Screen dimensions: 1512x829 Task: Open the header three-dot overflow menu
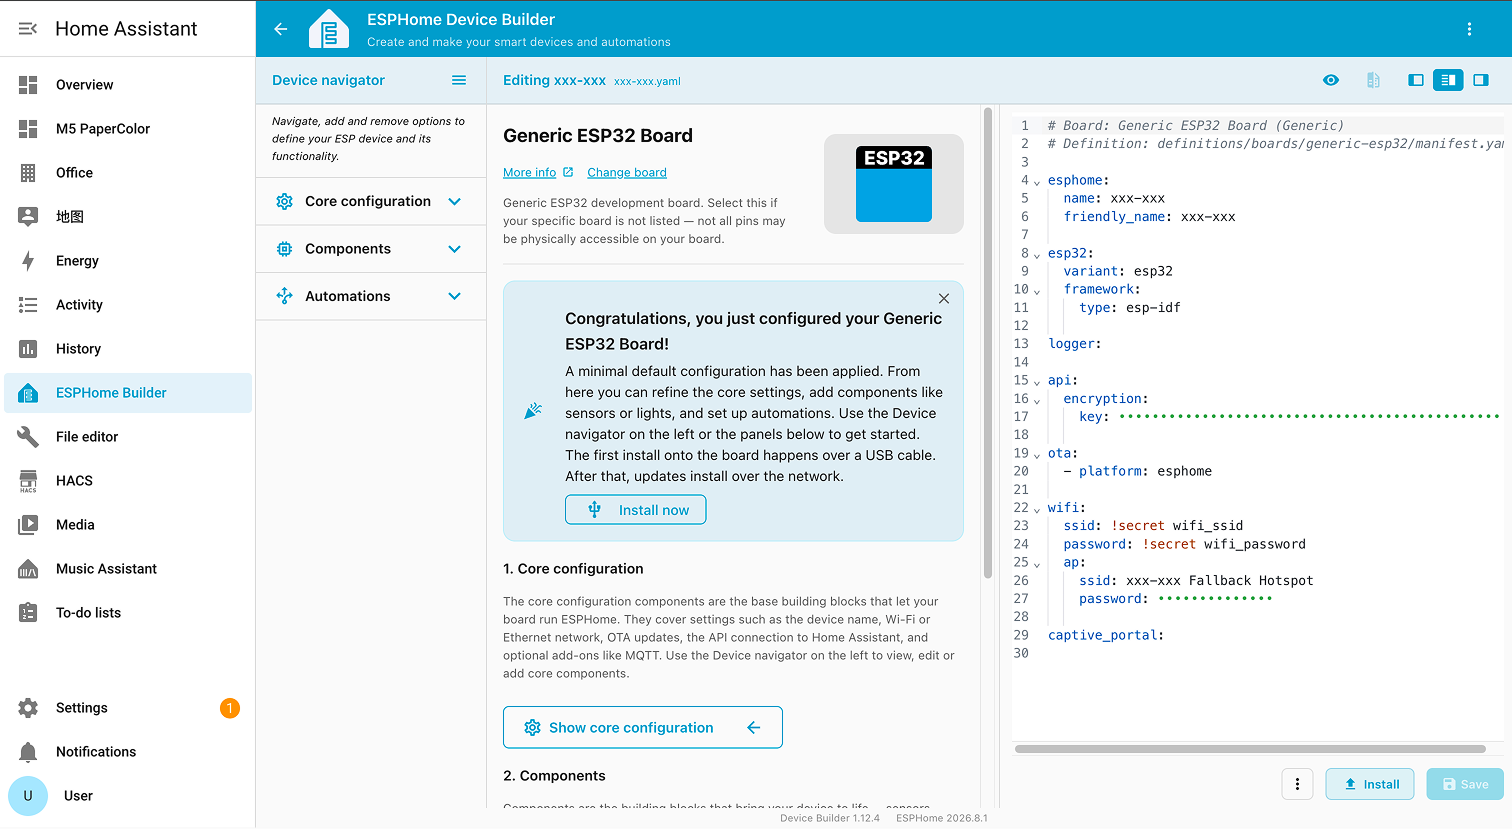pyautogui.click(x=1469, y=29)
